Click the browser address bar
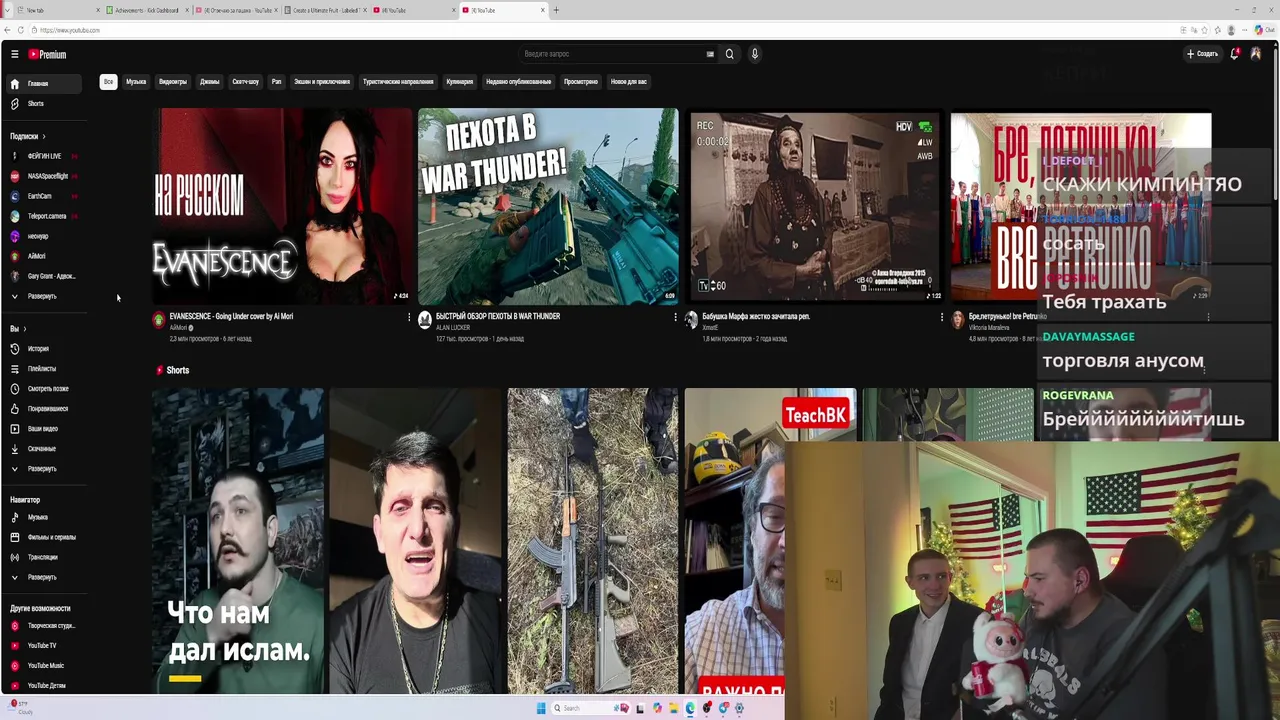The width and height of the screenshot is (1280, 720). pos(600,30)
